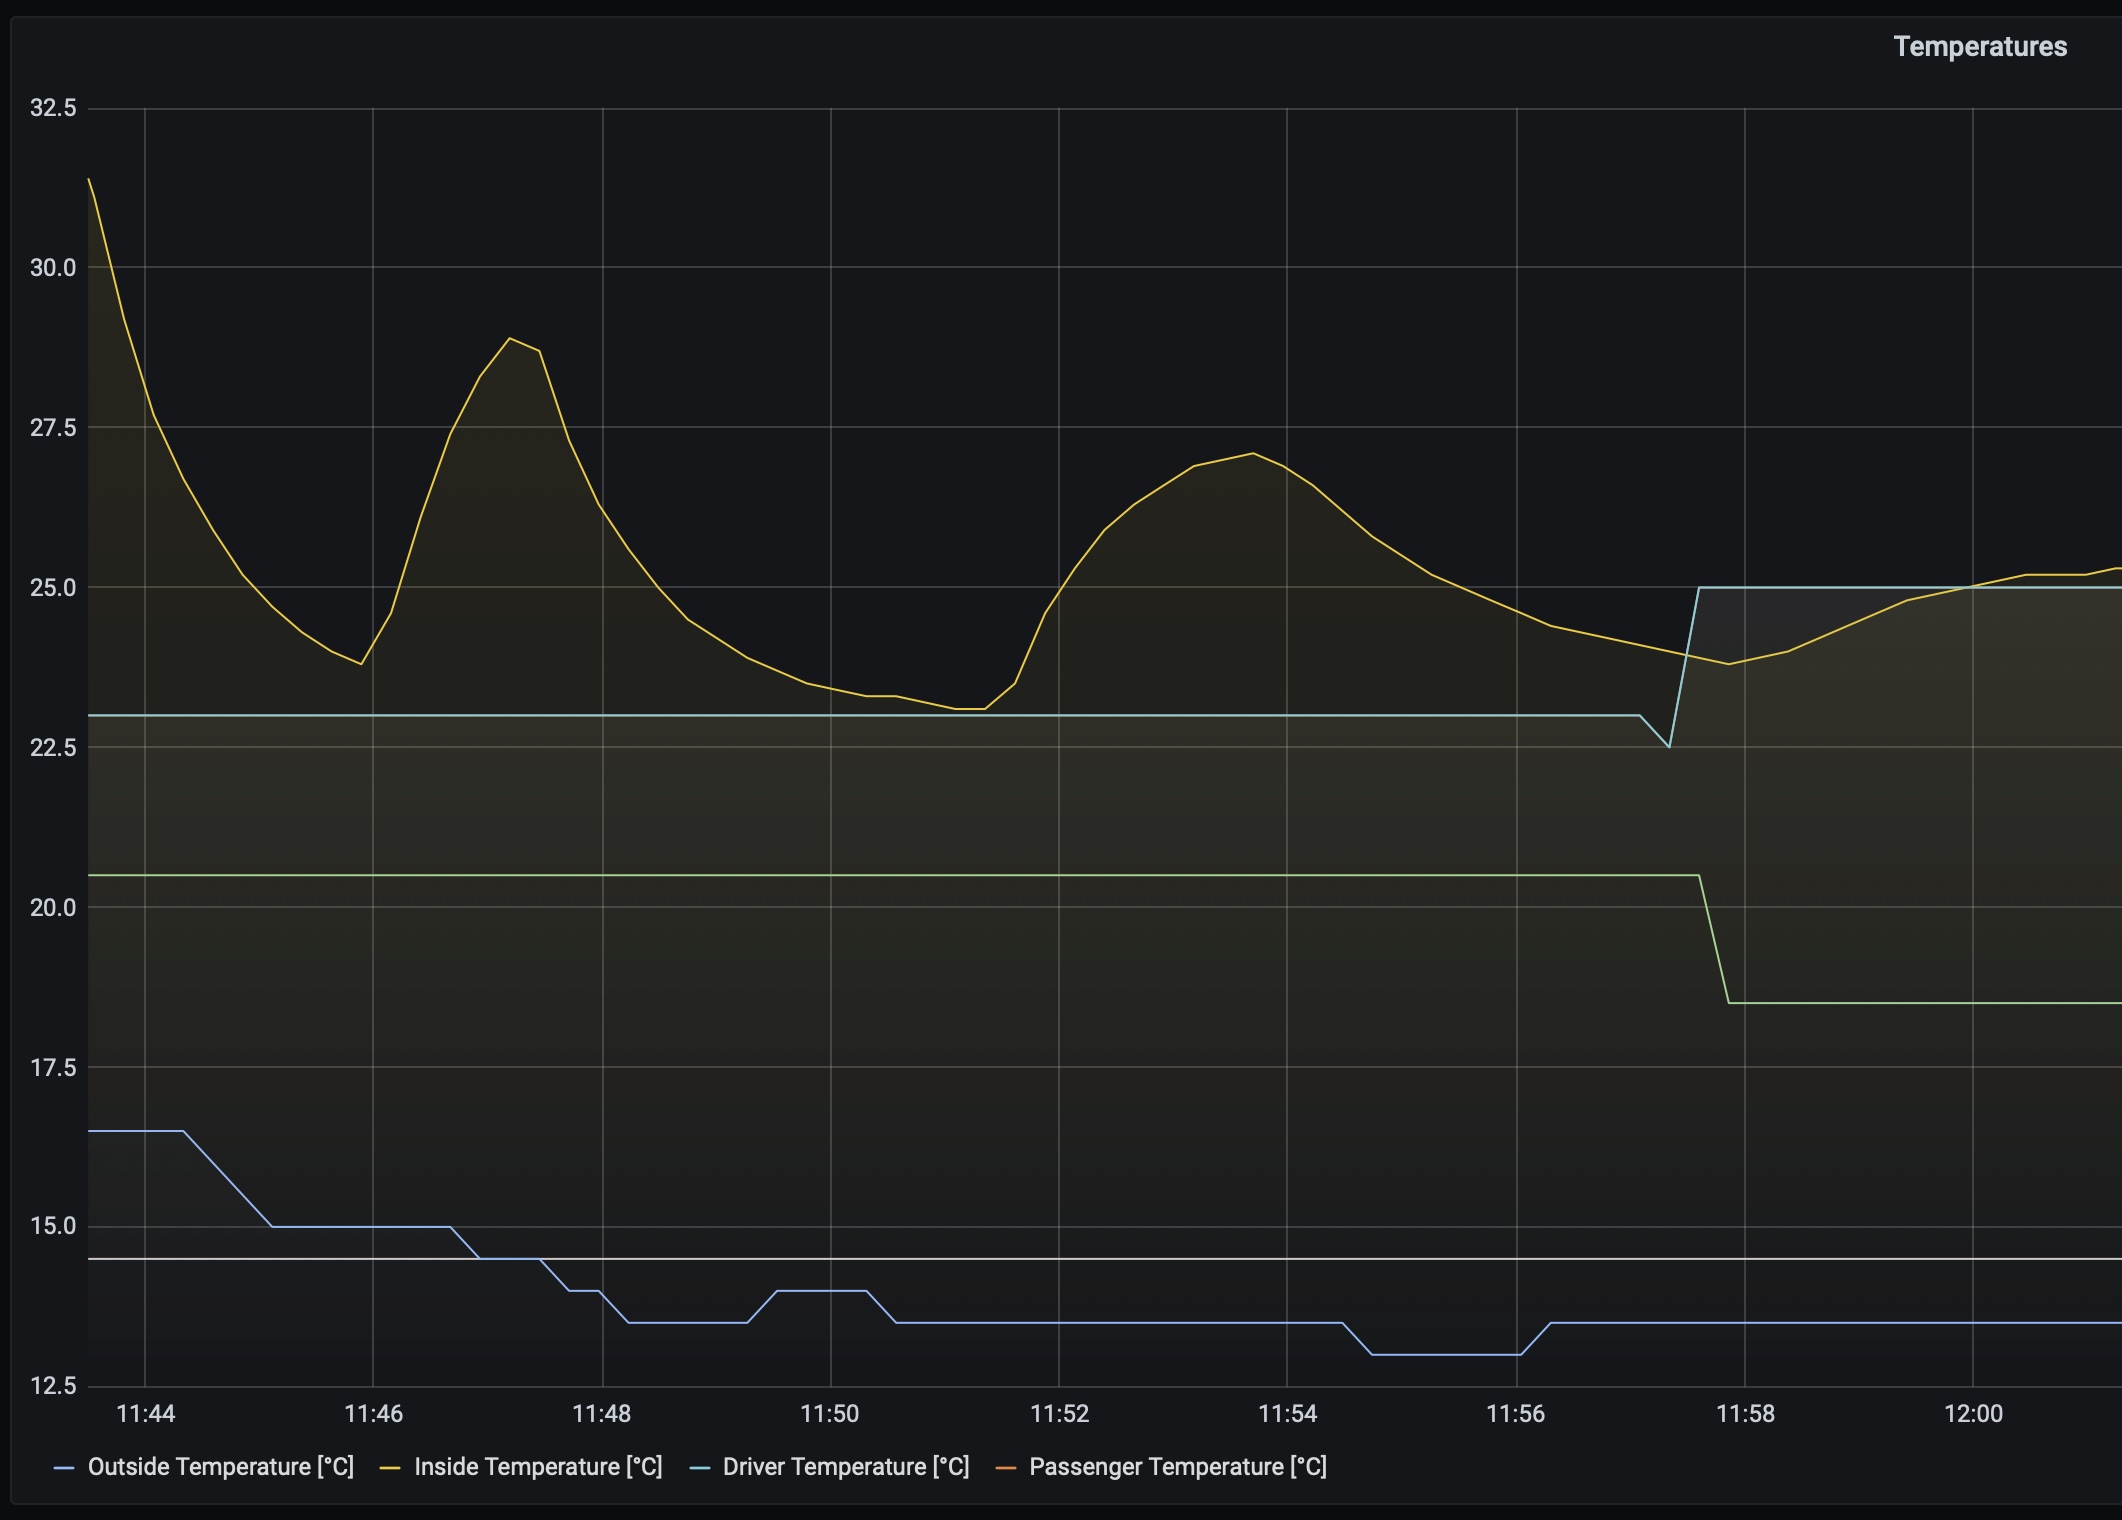Click the blue Outside Temperature color swatch

pyautogui.click(x=64, y=1468)
